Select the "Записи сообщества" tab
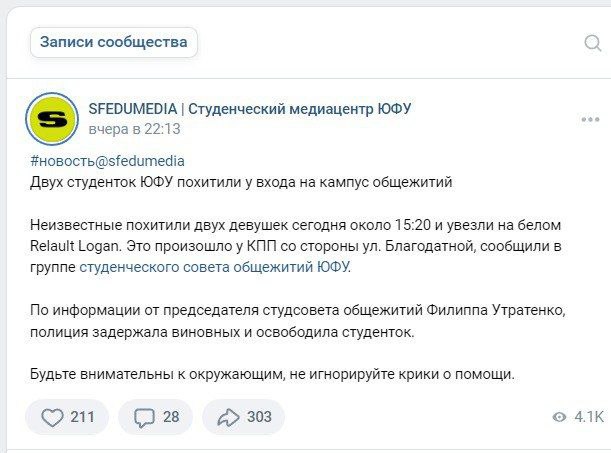This screenshot has width=611, height=453. point(114,42)
